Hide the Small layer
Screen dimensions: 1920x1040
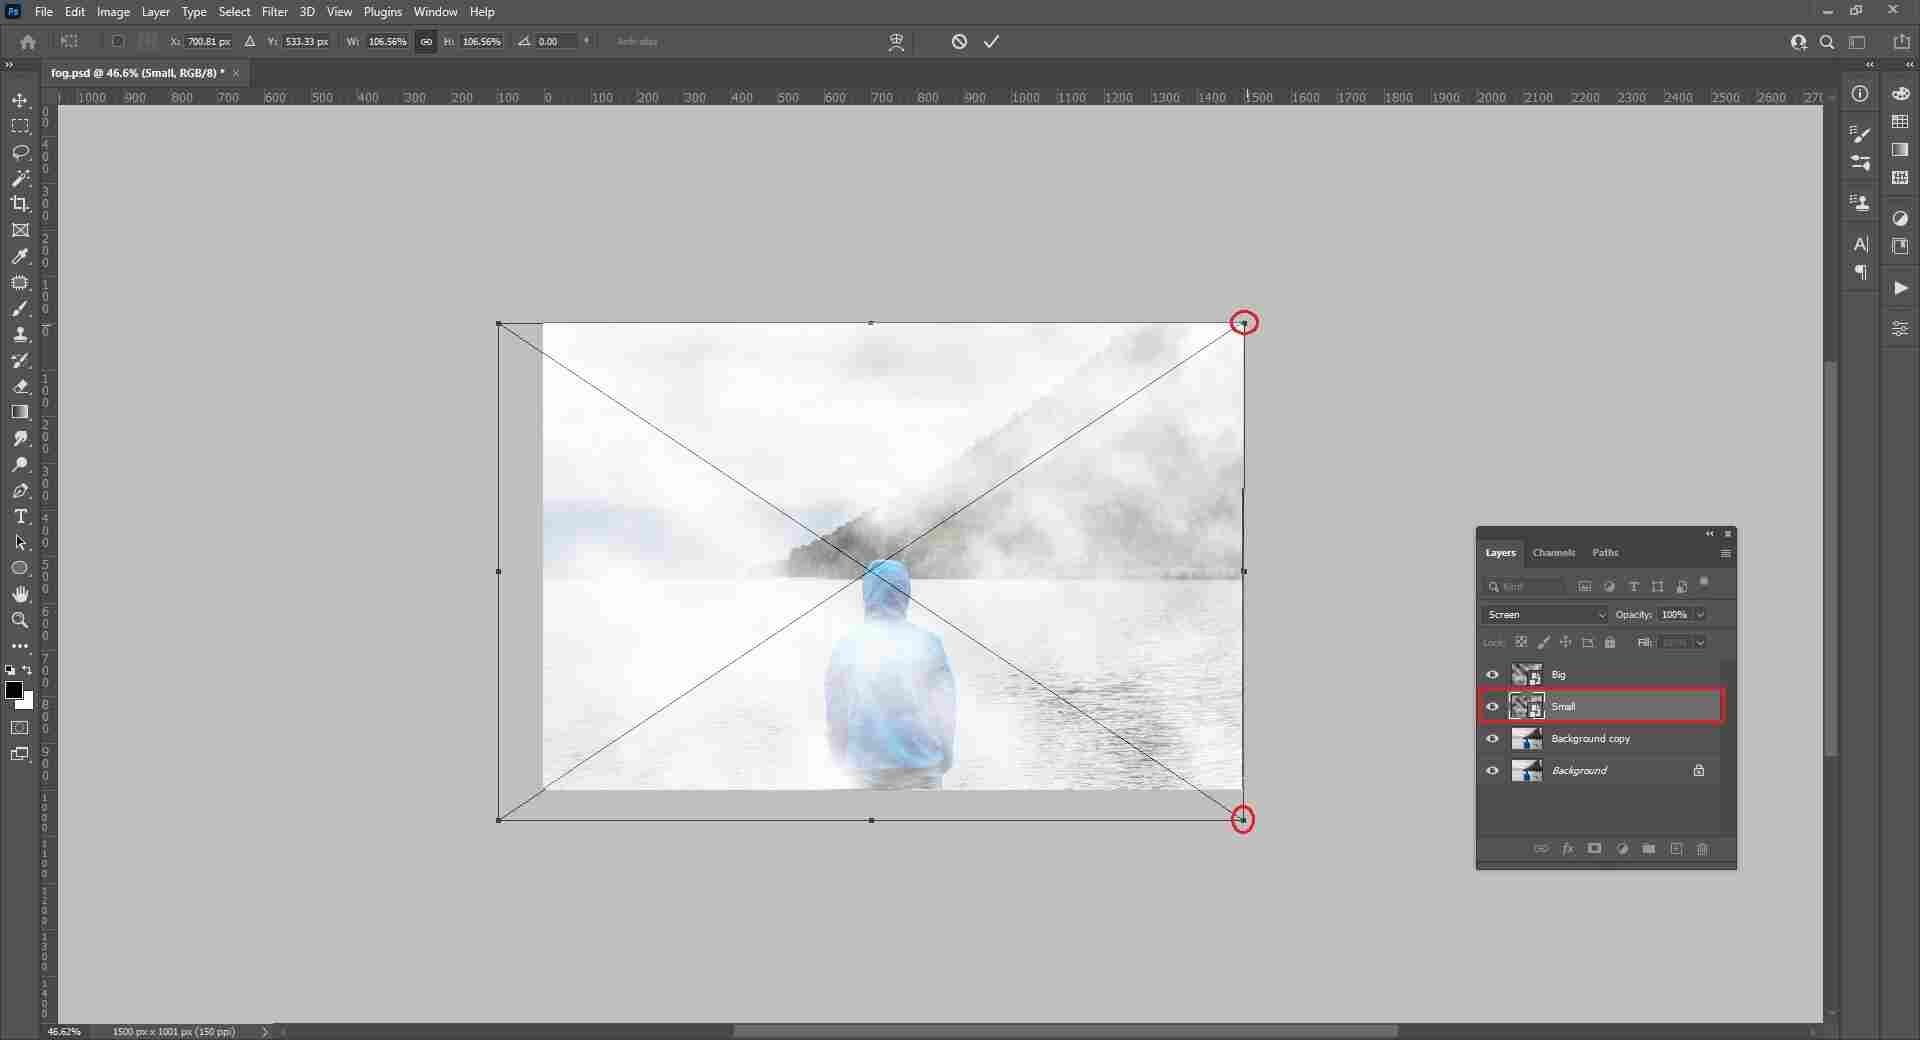1491,707
